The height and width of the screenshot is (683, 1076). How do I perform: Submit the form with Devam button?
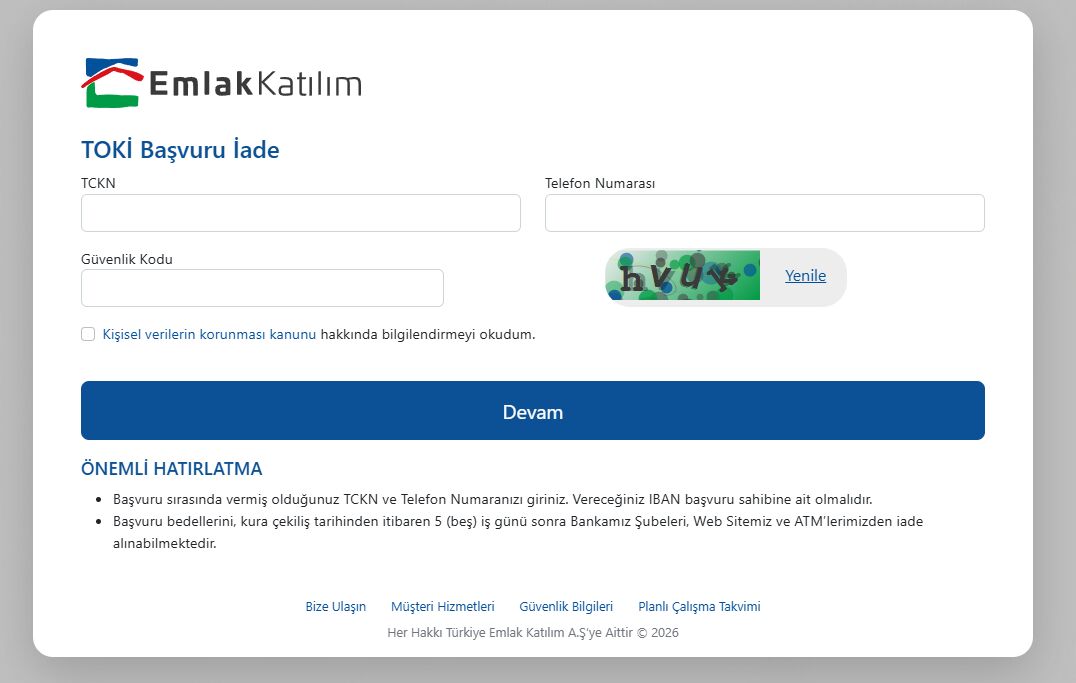[x=533, y=410]
